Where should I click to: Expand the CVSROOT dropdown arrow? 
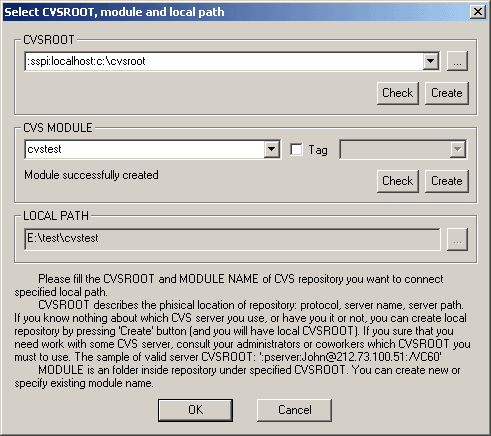pyautogui.click(x=430, y=61)
